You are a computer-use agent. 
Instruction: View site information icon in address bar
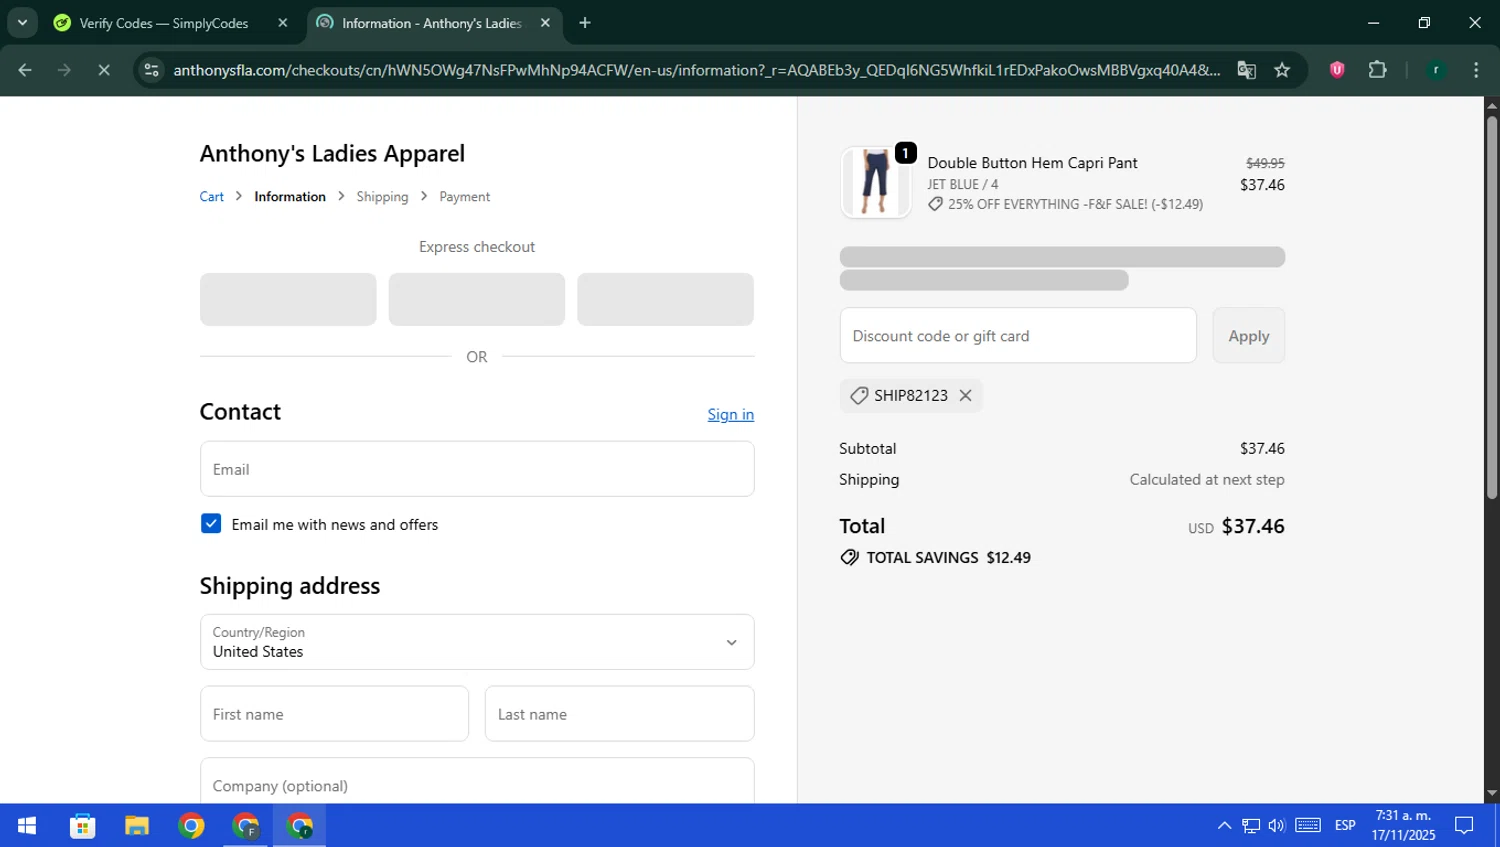click(x=151, y=70)
